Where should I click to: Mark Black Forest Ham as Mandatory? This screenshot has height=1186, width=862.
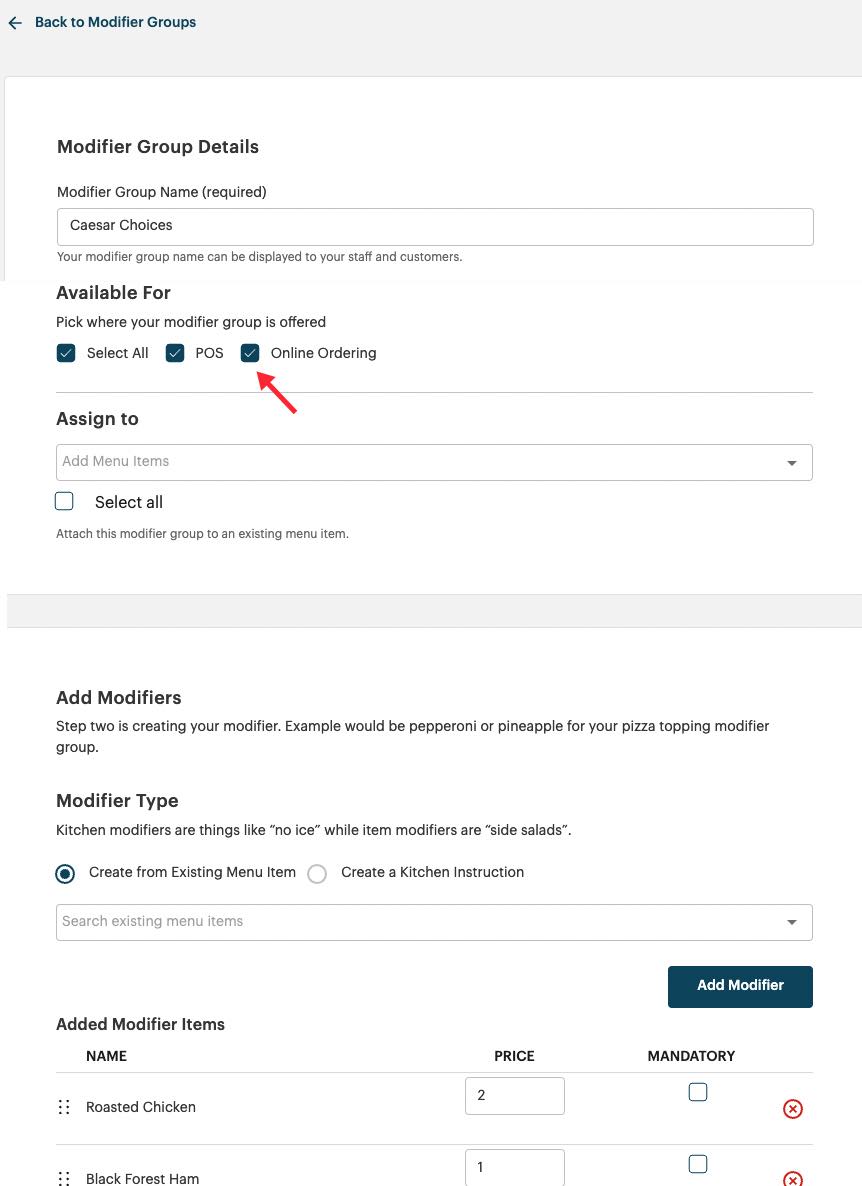[697, 1164]
